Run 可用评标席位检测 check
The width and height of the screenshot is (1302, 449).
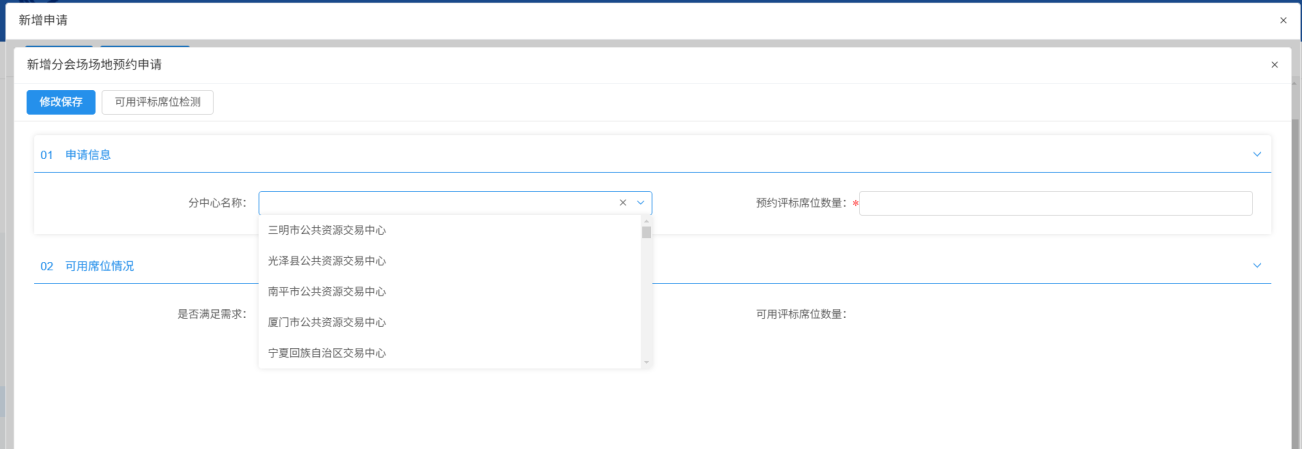tap(157, 102)
